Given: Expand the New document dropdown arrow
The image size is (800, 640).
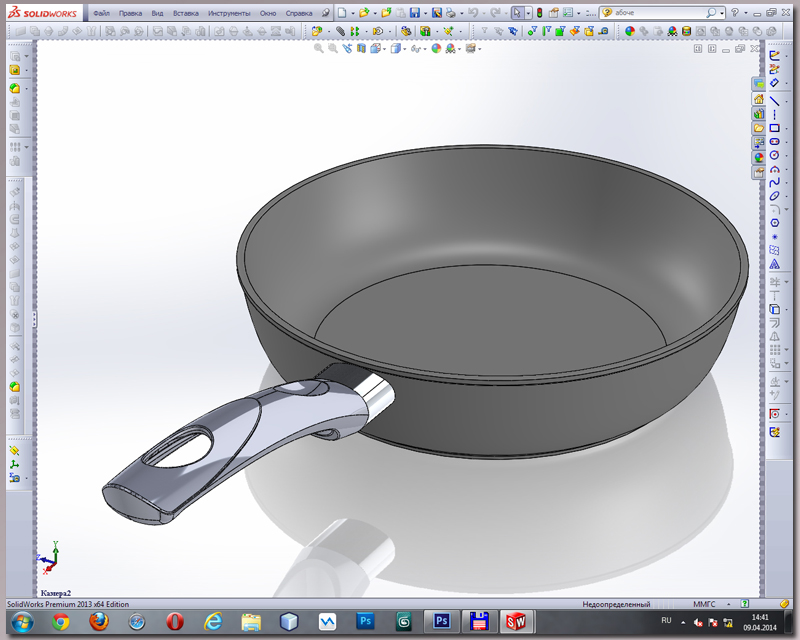Looking at the screenshot, I should [x=353, y=14].
